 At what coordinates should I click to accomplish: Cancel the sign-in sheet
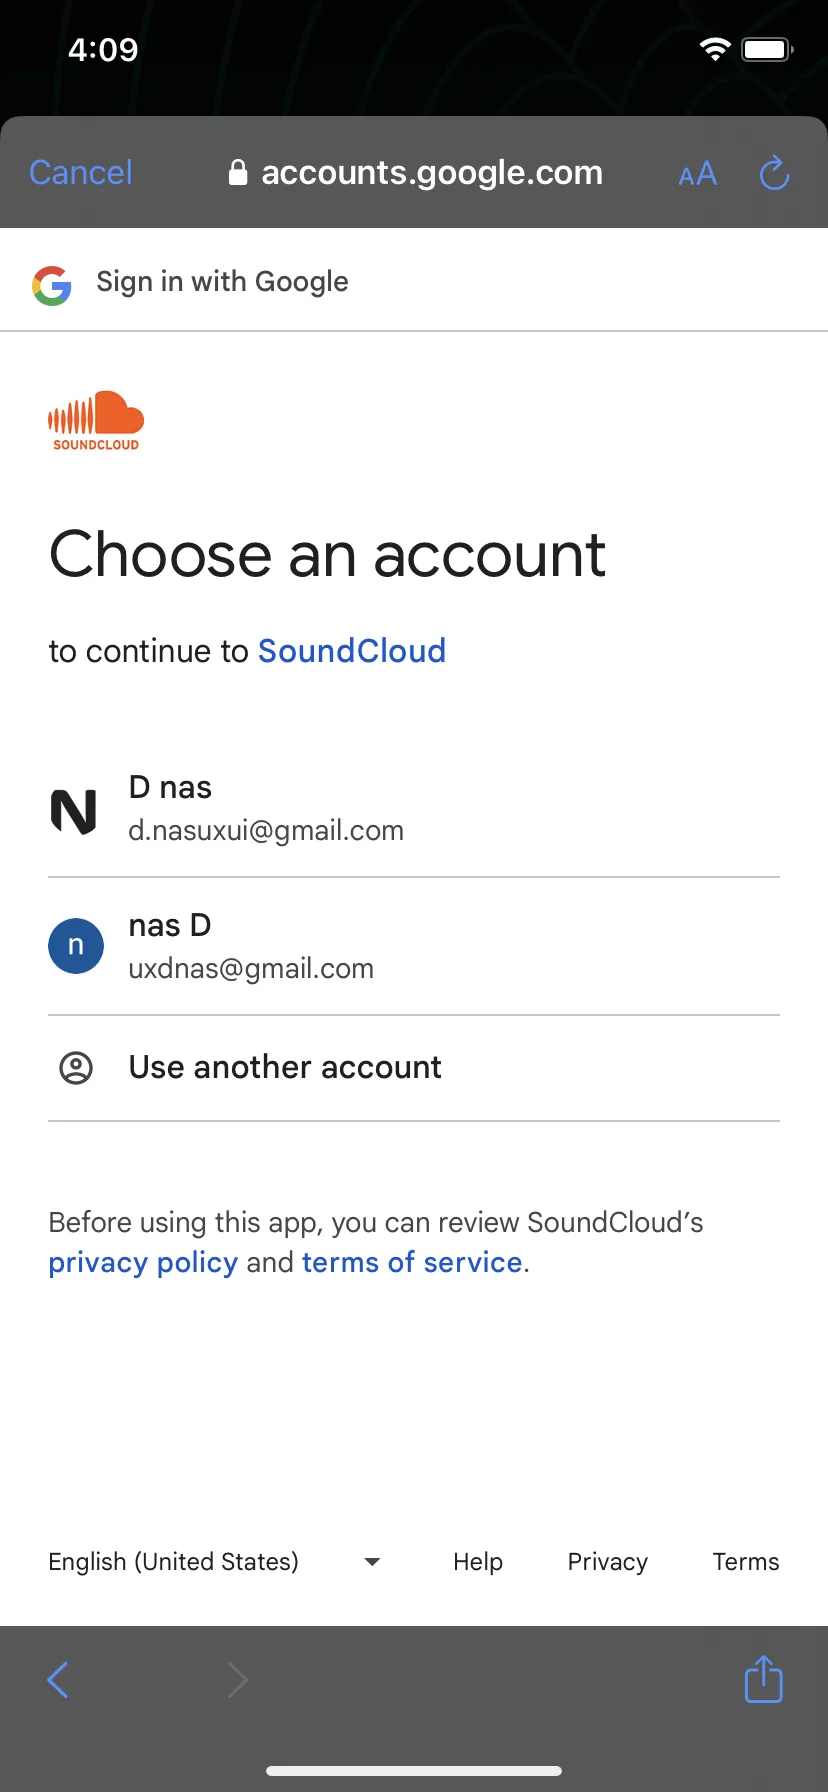(81, 173)
